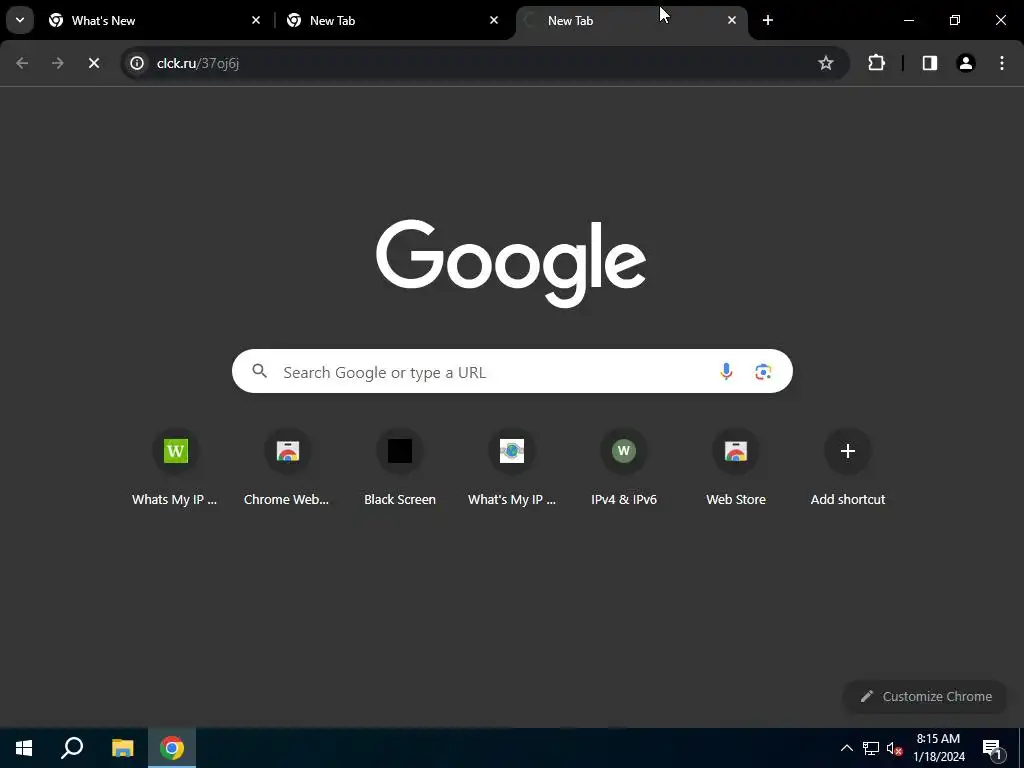Bookmark this tab with star icon
This screenshot has height=768, width=1024.
tap(825, 63)
